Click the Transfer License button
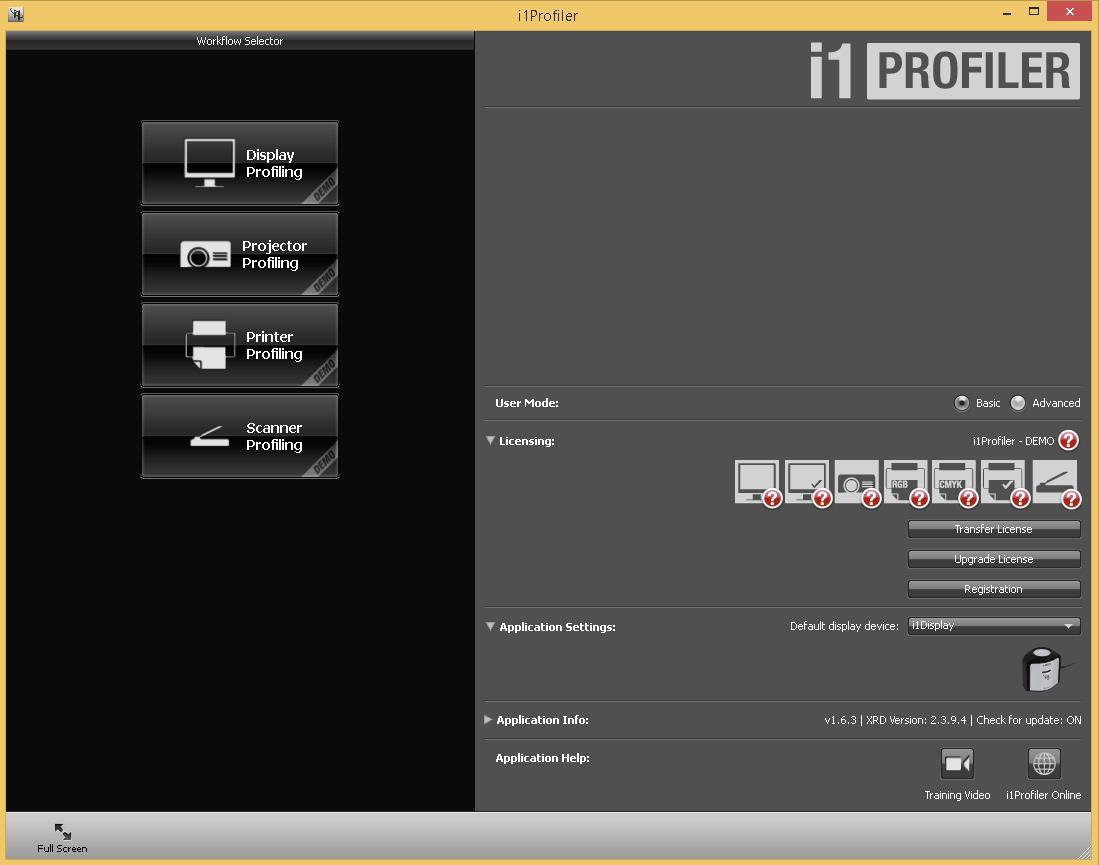The height and width of the screenshot is (865, 1099). [x=993, y=529]
